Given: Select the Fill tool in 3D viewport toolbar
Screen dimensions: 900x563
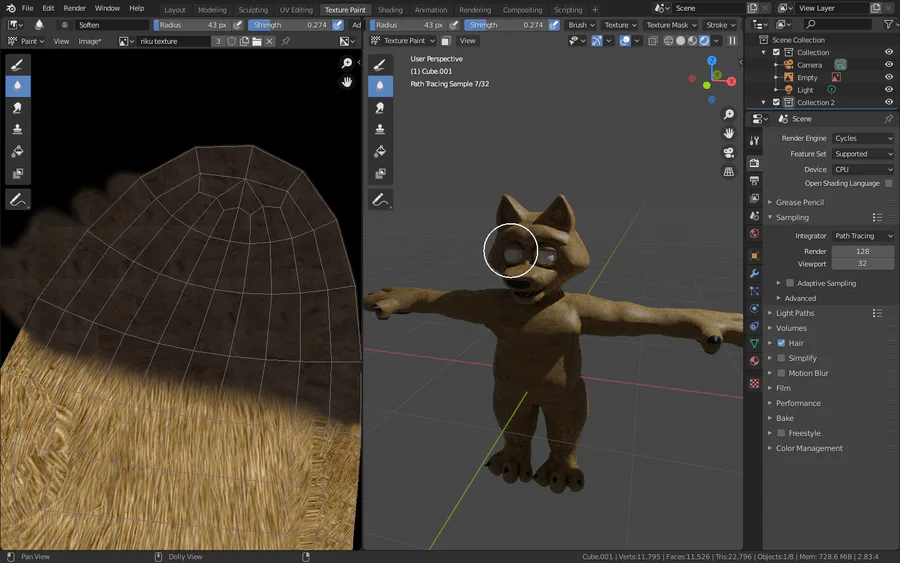Looking at the screenshot, I should (x=380, y=151).
